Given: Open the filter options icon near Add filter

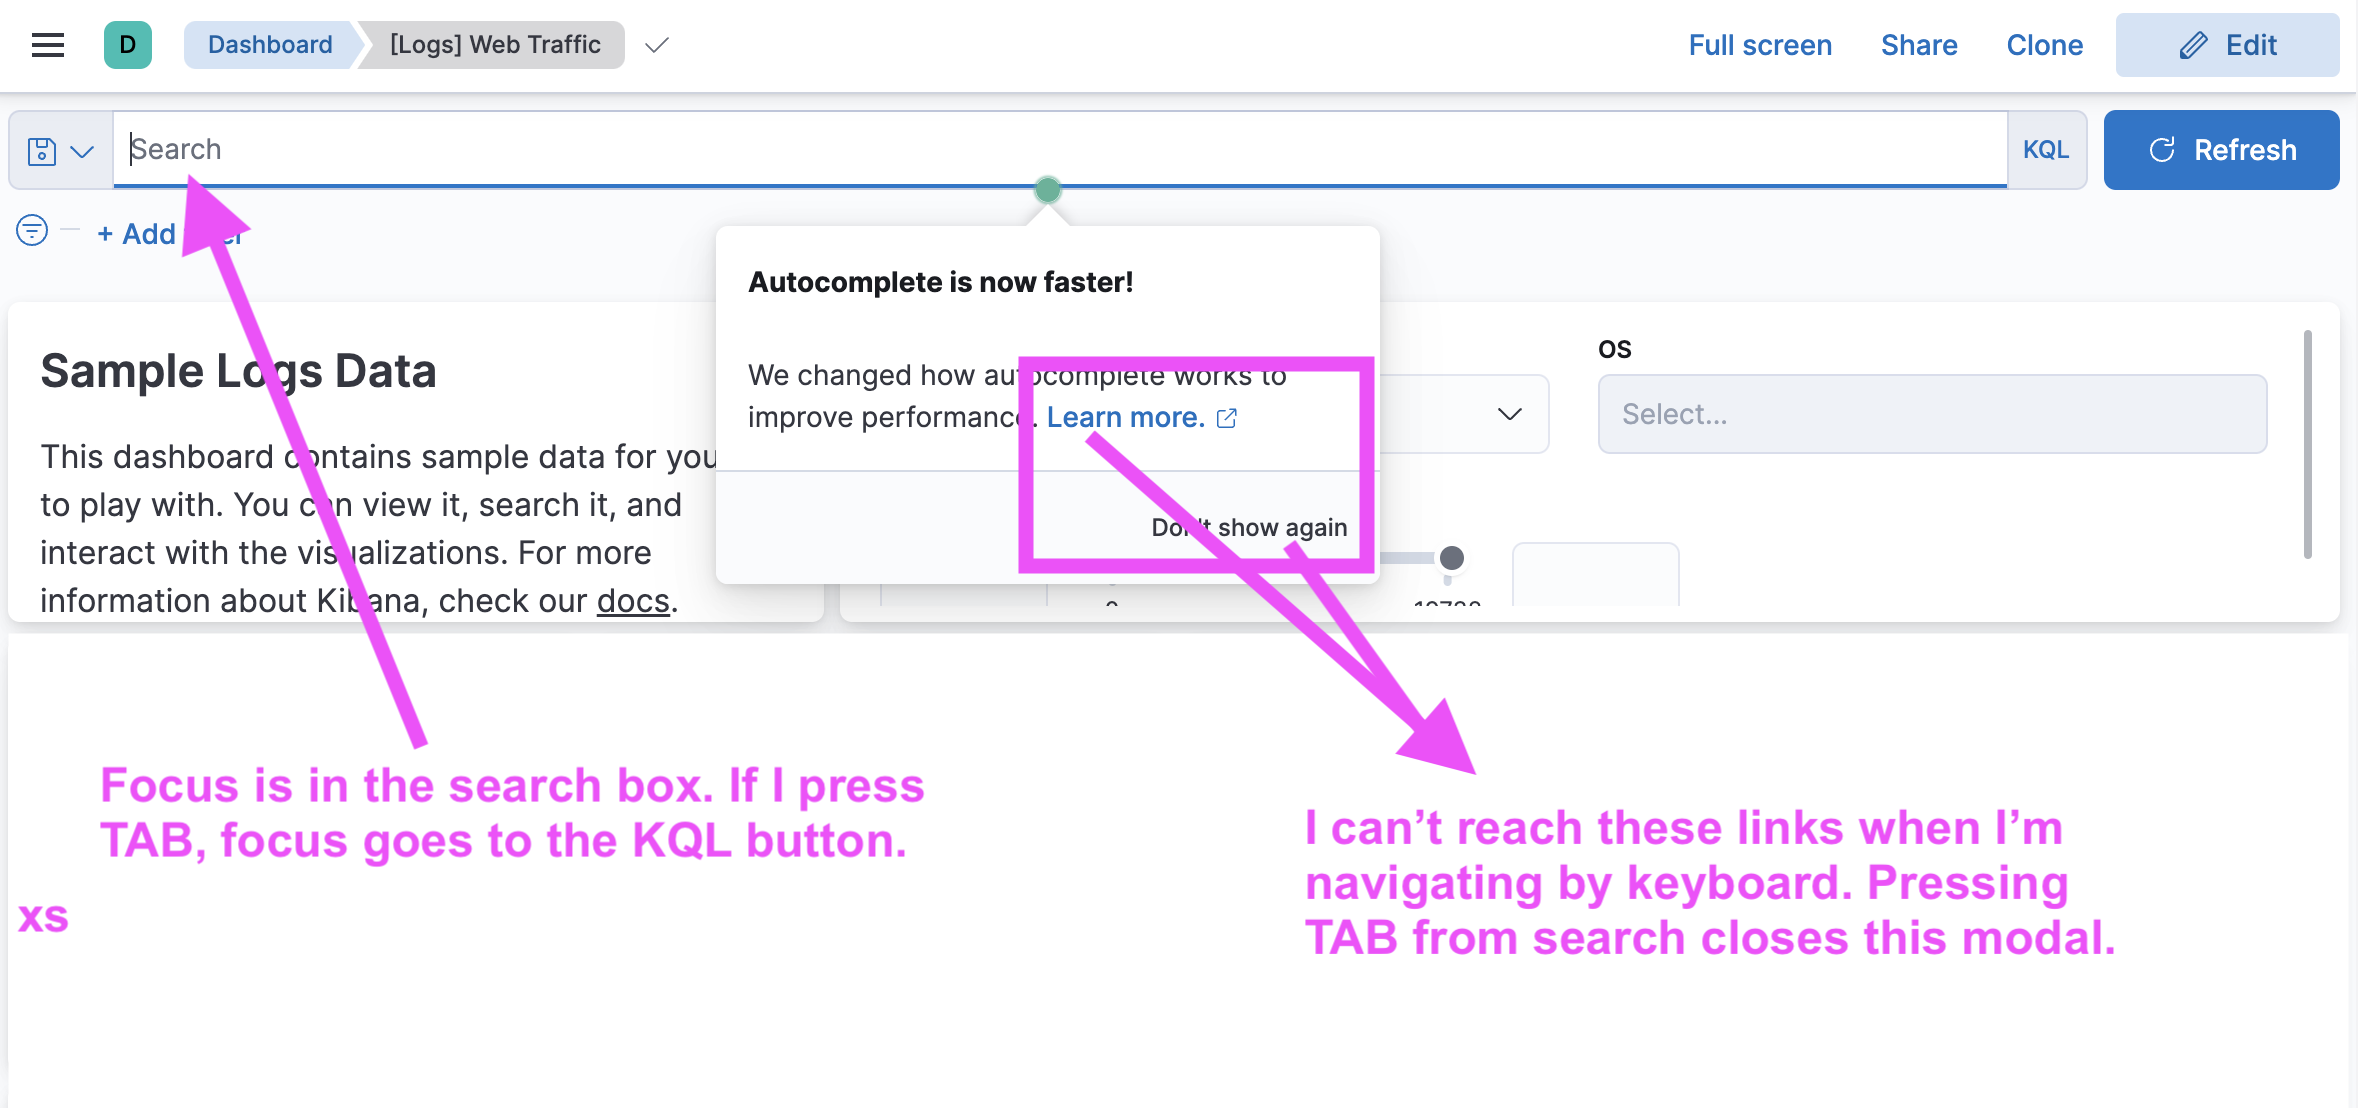Looking at the screenshot, I should [x=30, y=230].
